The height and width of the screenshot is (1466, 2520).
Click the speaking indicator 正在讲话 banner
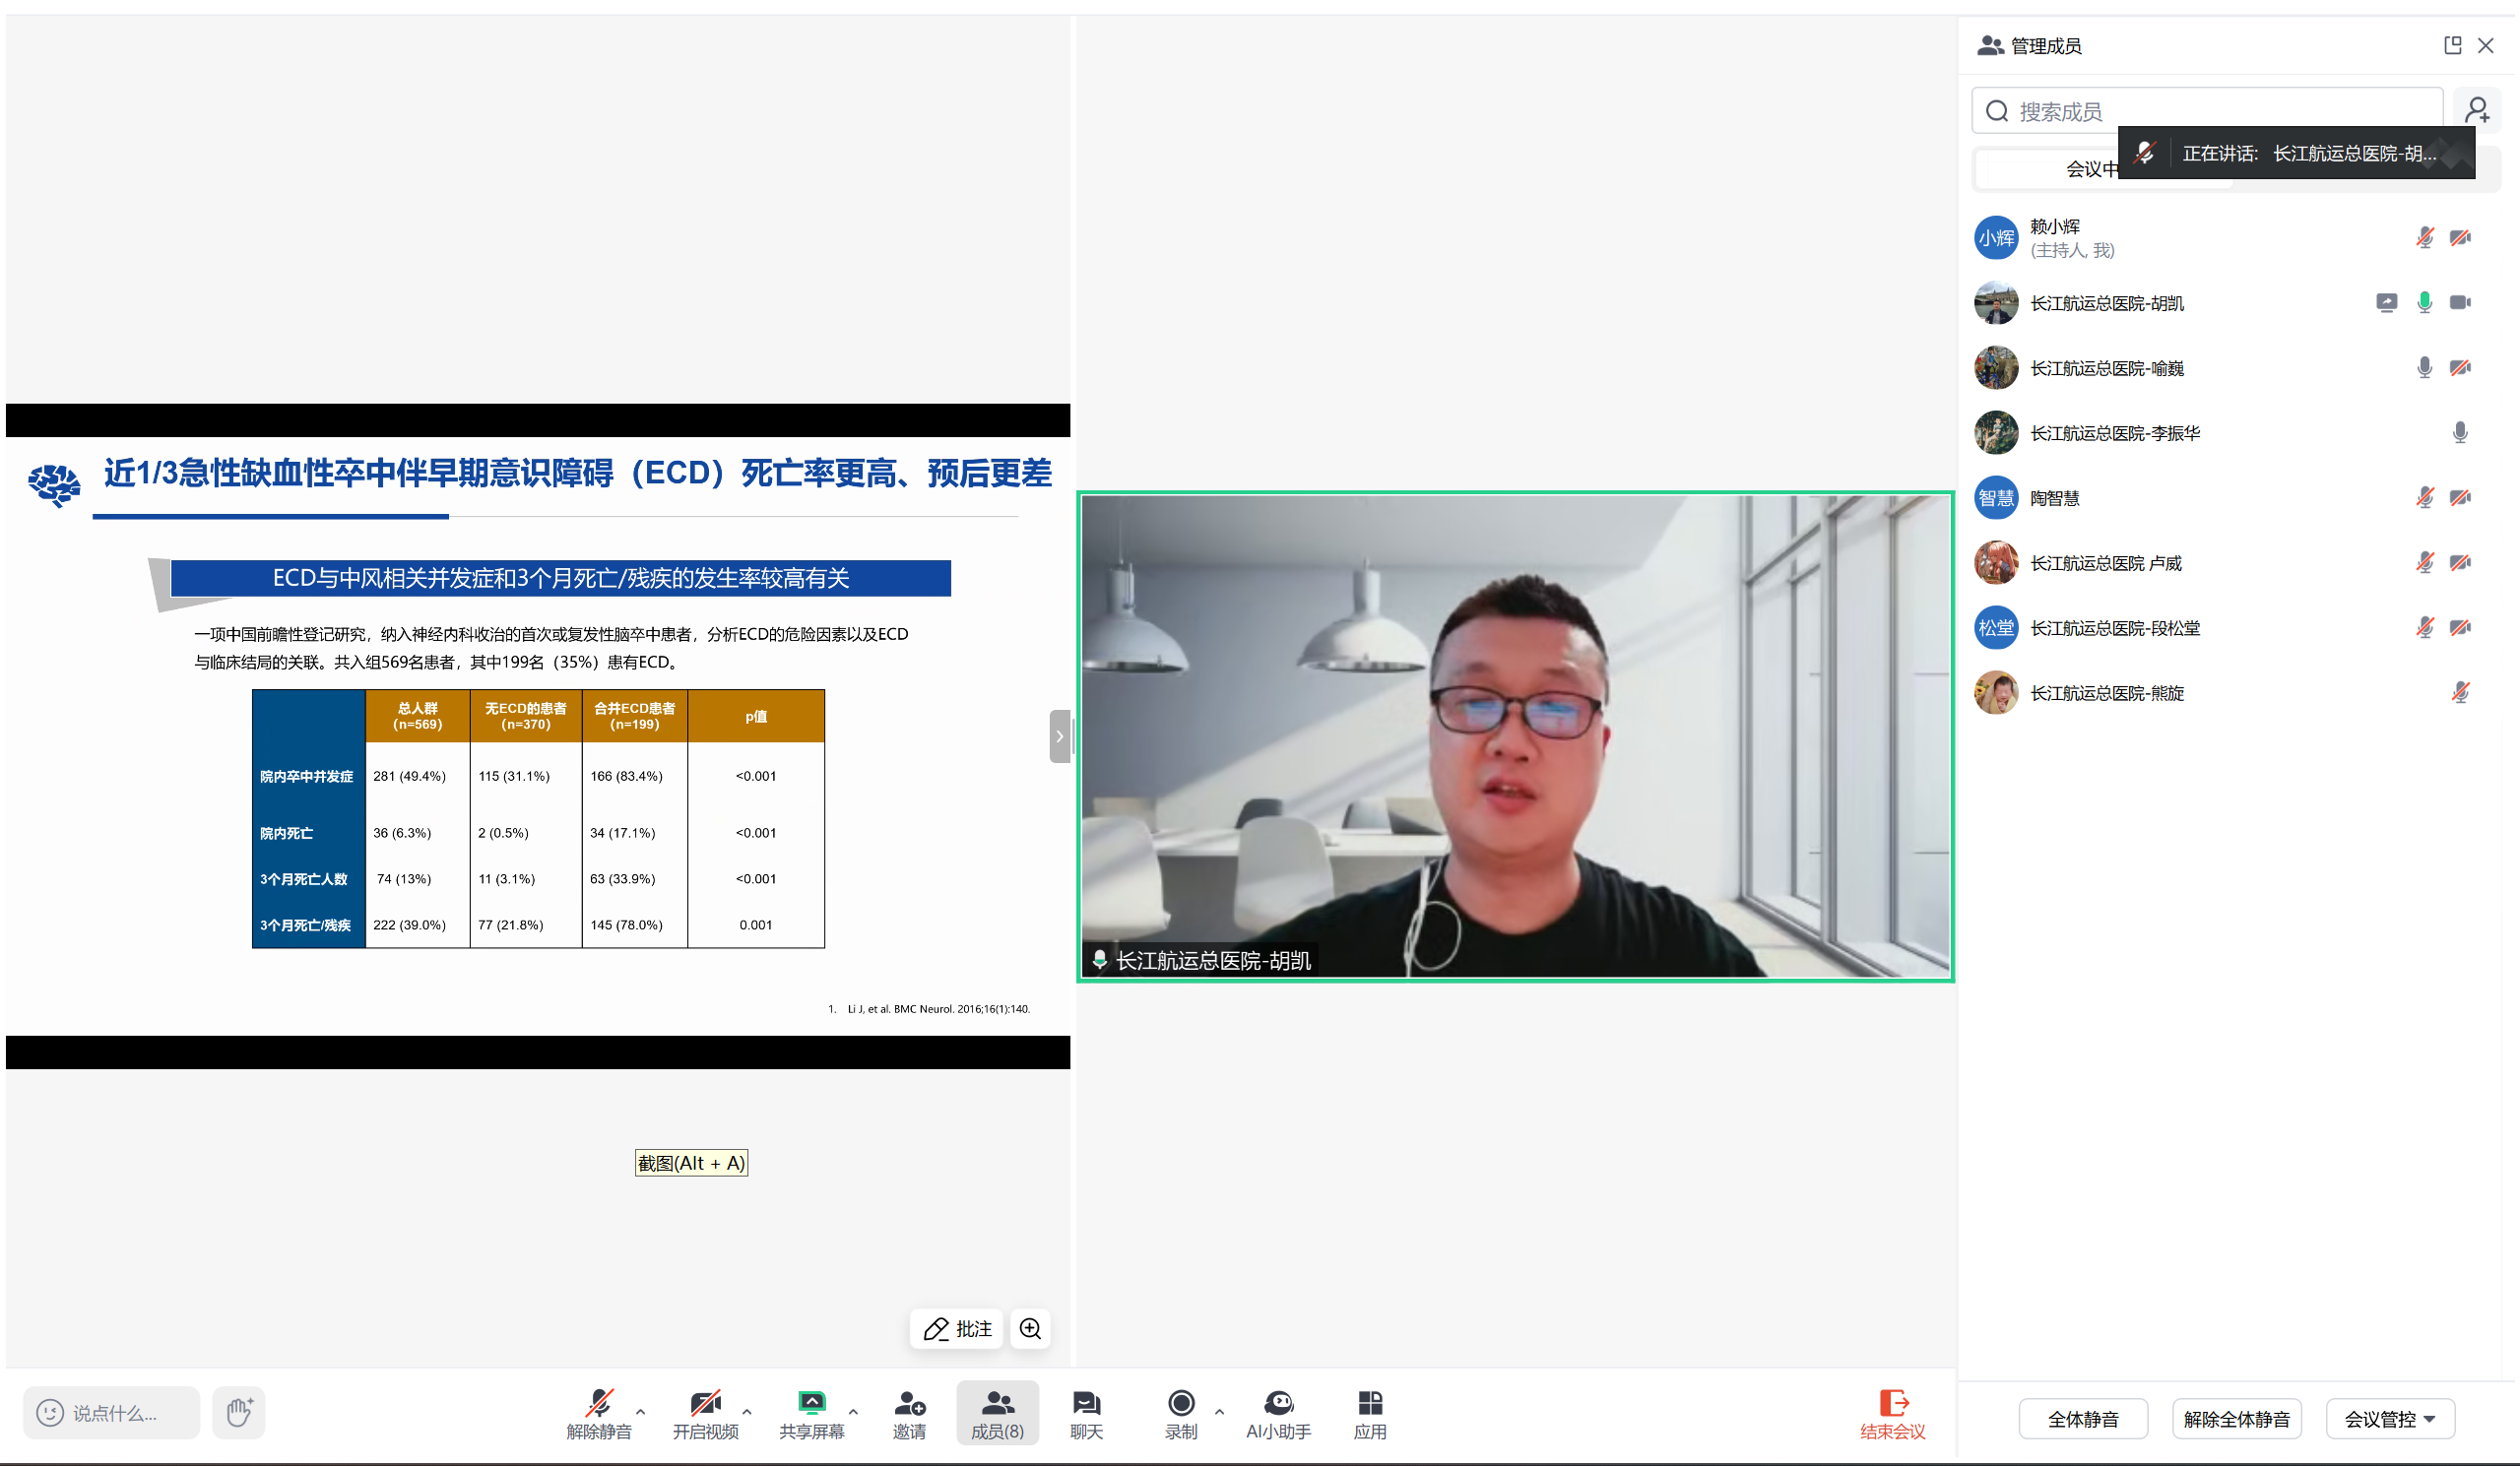[x=2295, y=153]
